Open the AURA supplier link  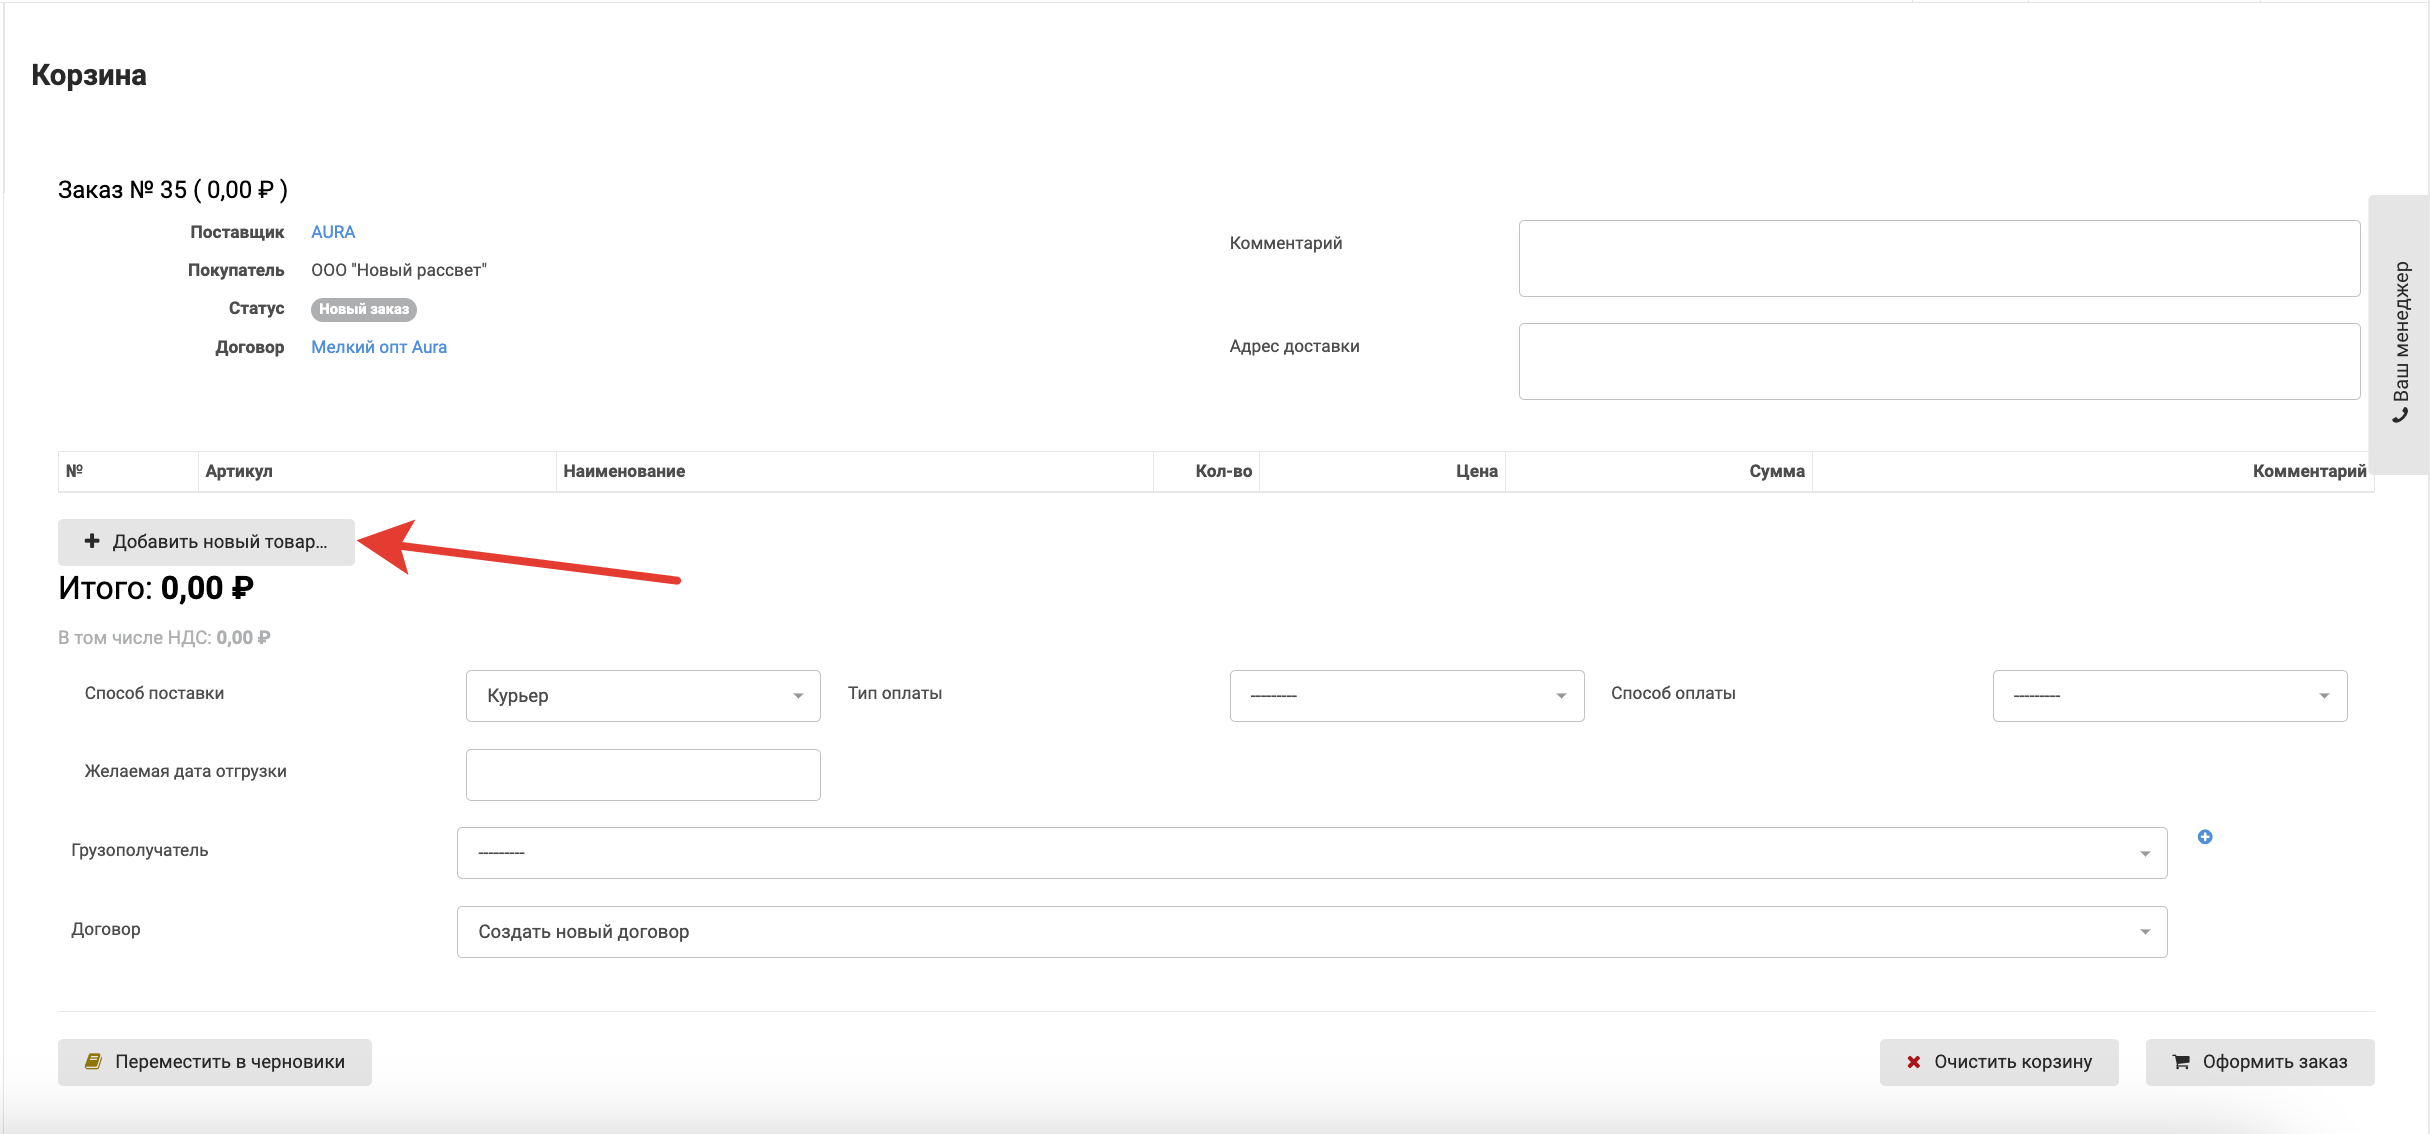click(x=333, y=232)
